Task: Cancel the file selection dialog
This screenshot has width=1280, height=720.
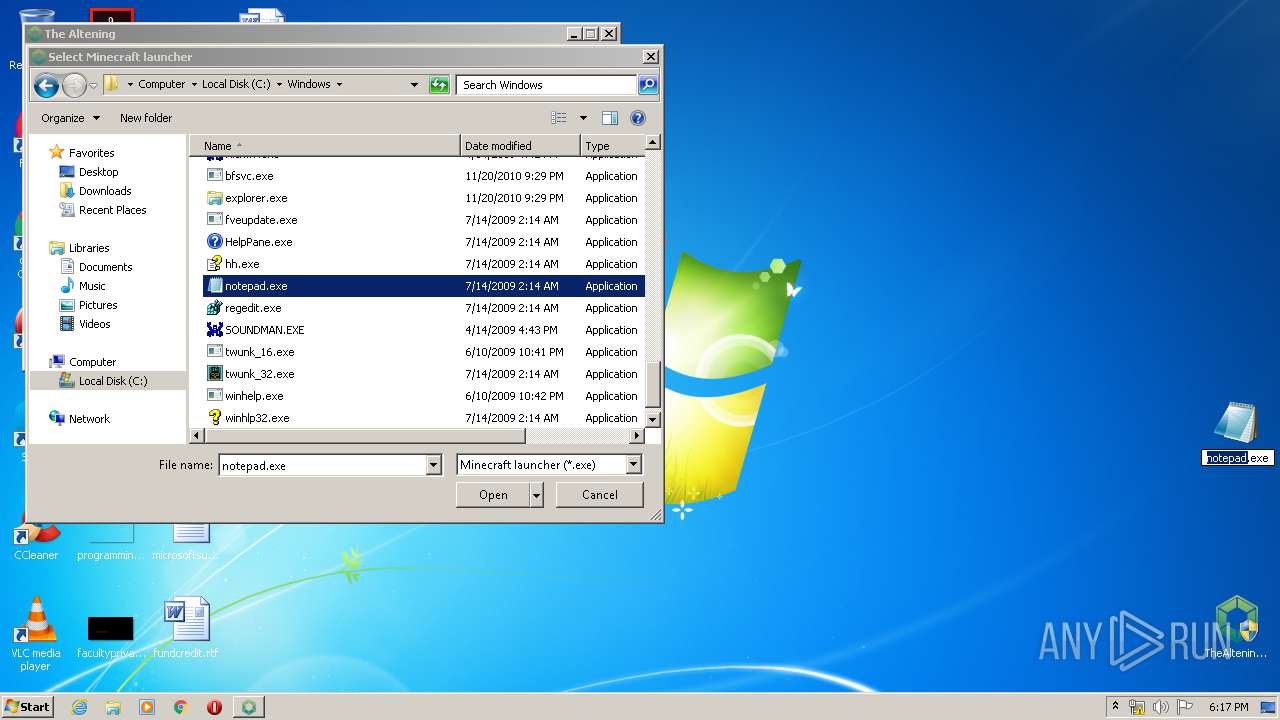Action: point(600,495)
